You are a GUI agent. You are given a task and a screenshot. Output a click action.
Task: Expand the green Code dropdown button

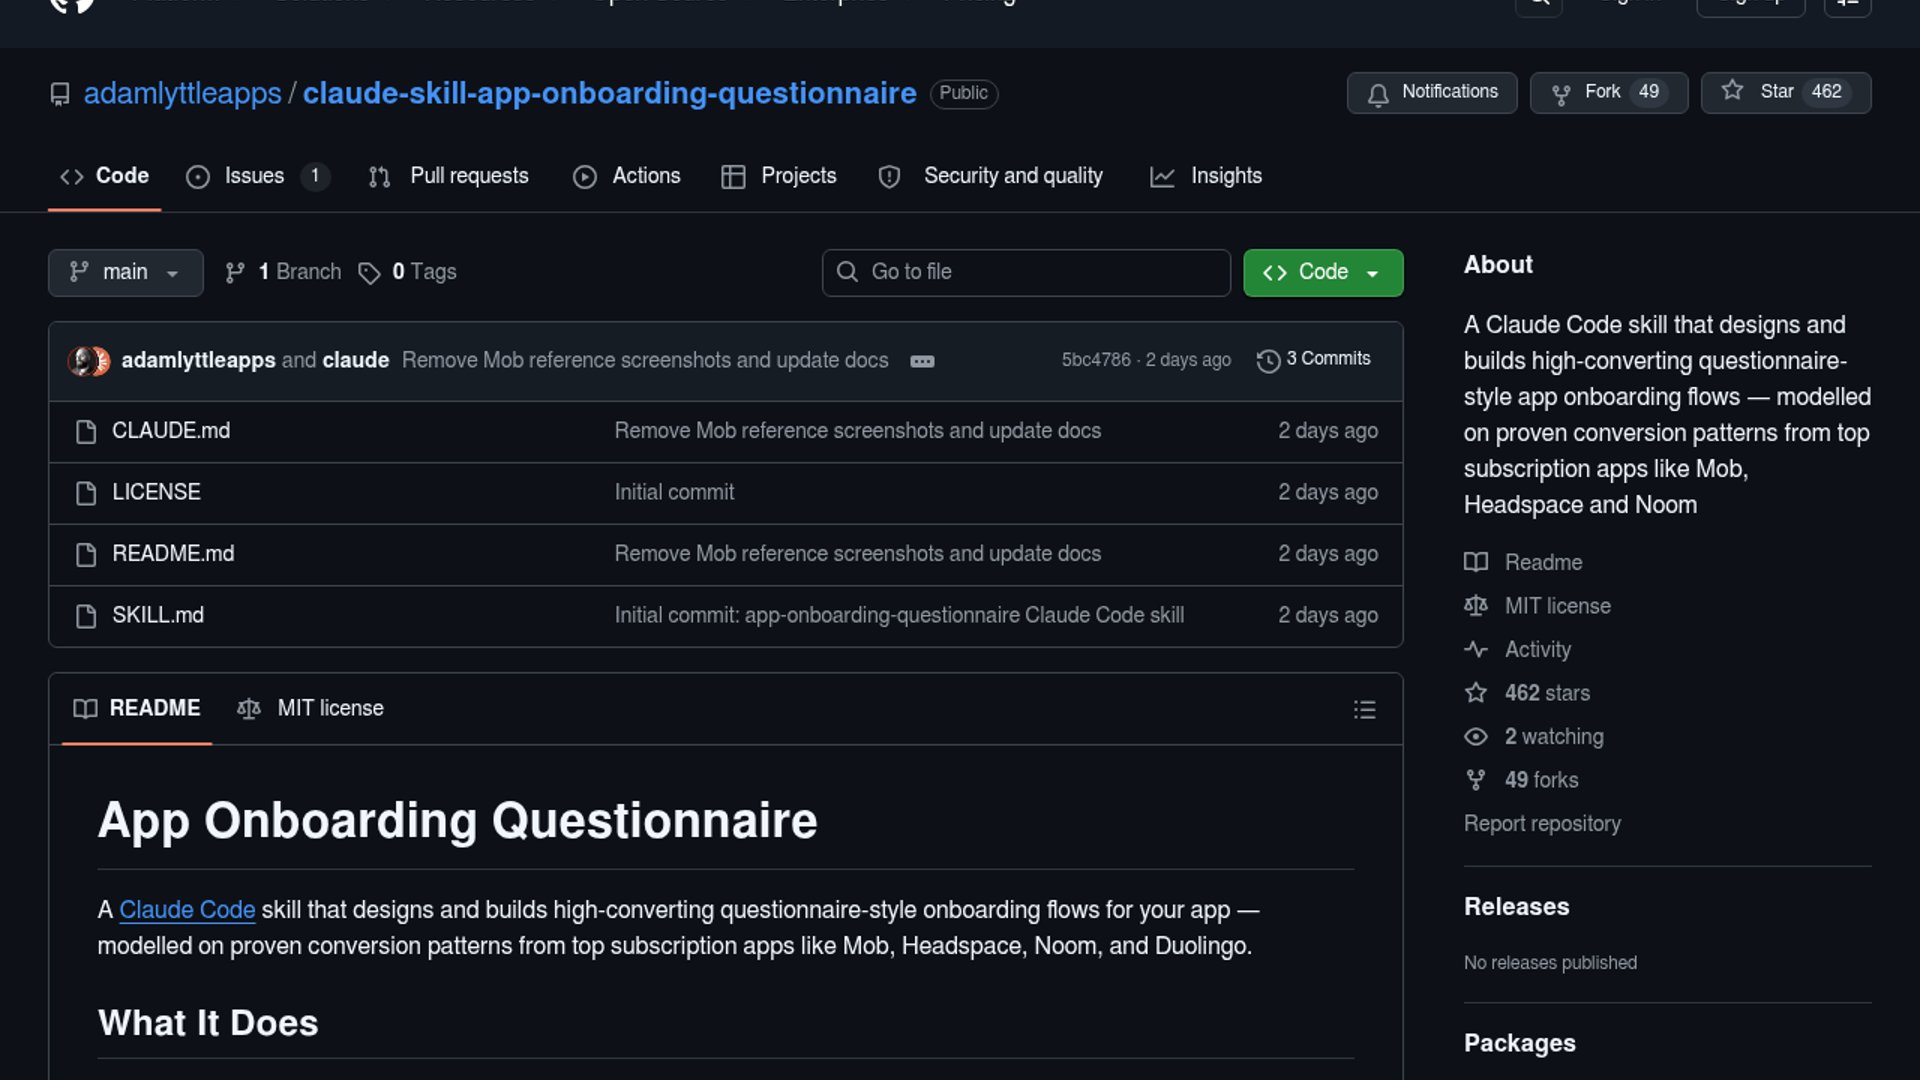(1322, 272)
